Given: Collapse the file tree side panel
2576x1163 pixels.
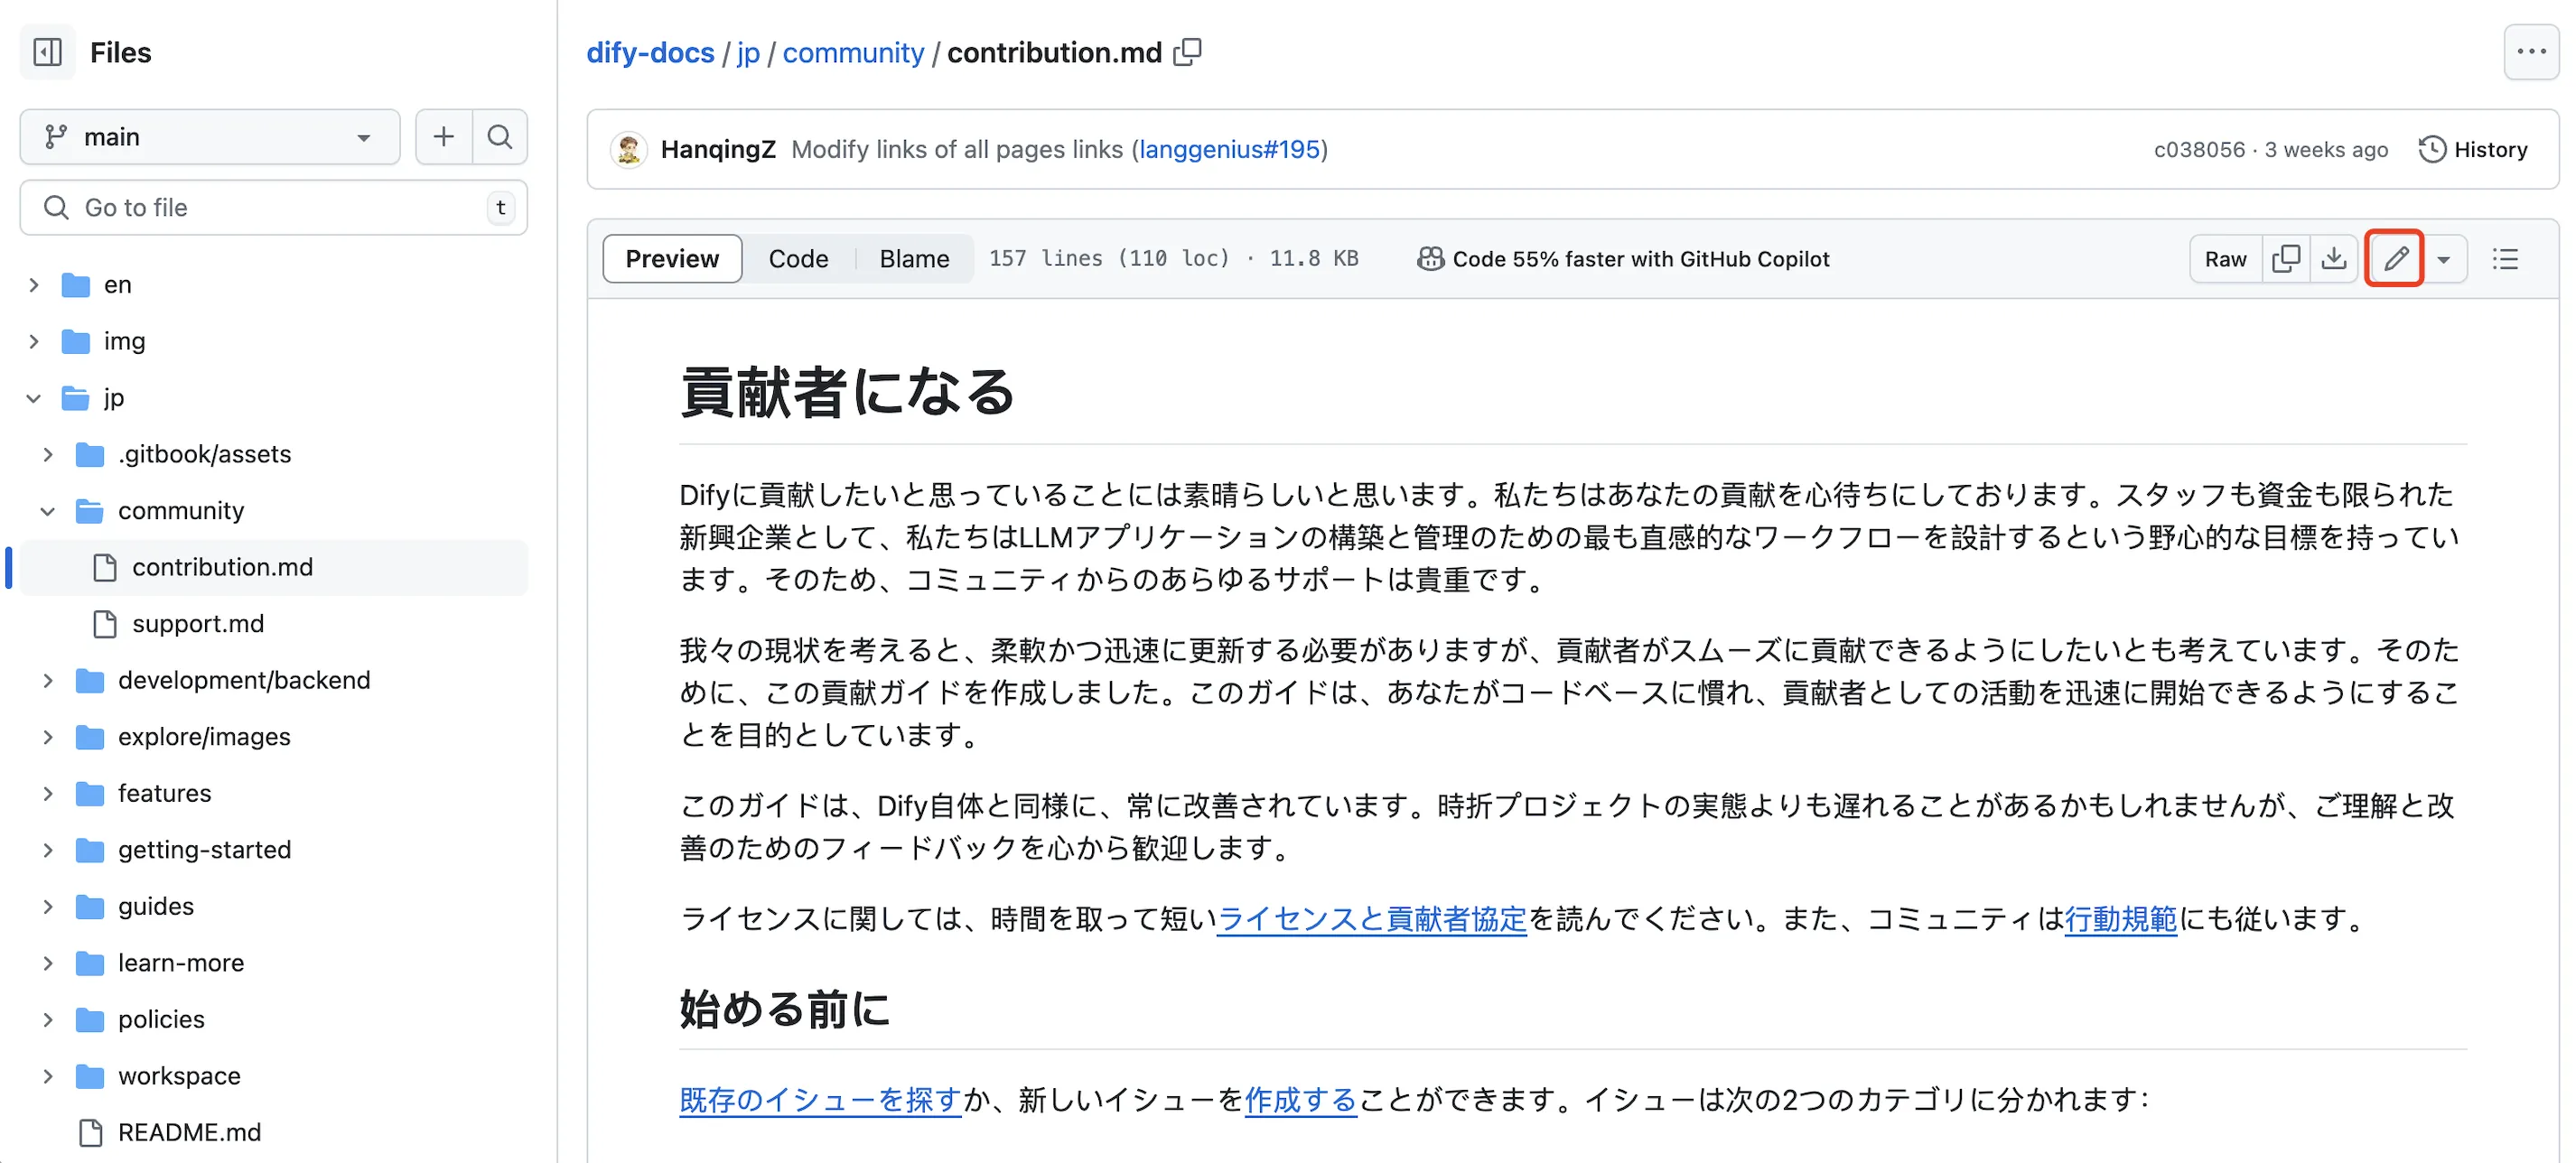Looking at the screenshot, I should pyautogui.click(x=47, y=52).
